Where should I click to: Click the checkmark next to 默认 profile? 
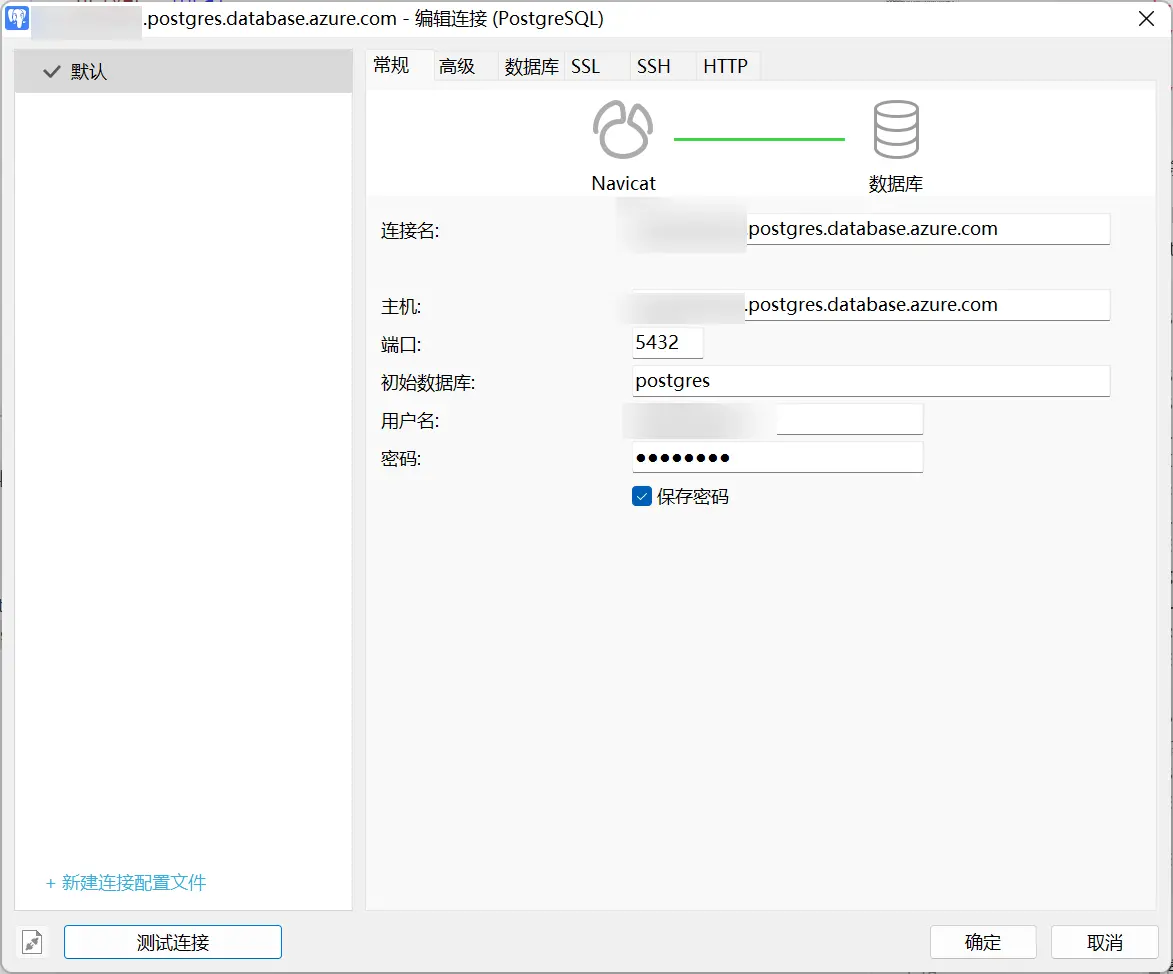coord(52,72)
